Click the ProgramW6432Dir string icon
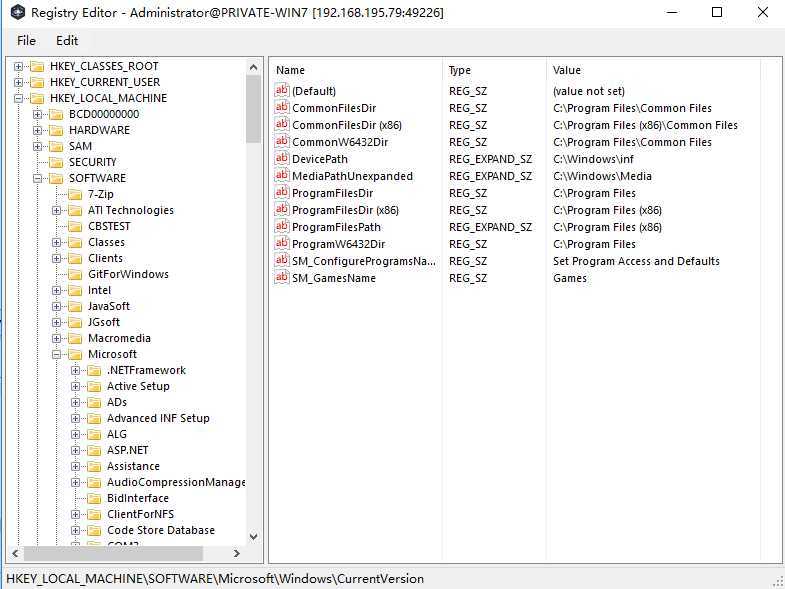The image size is (785, 589). pos(282,243)
